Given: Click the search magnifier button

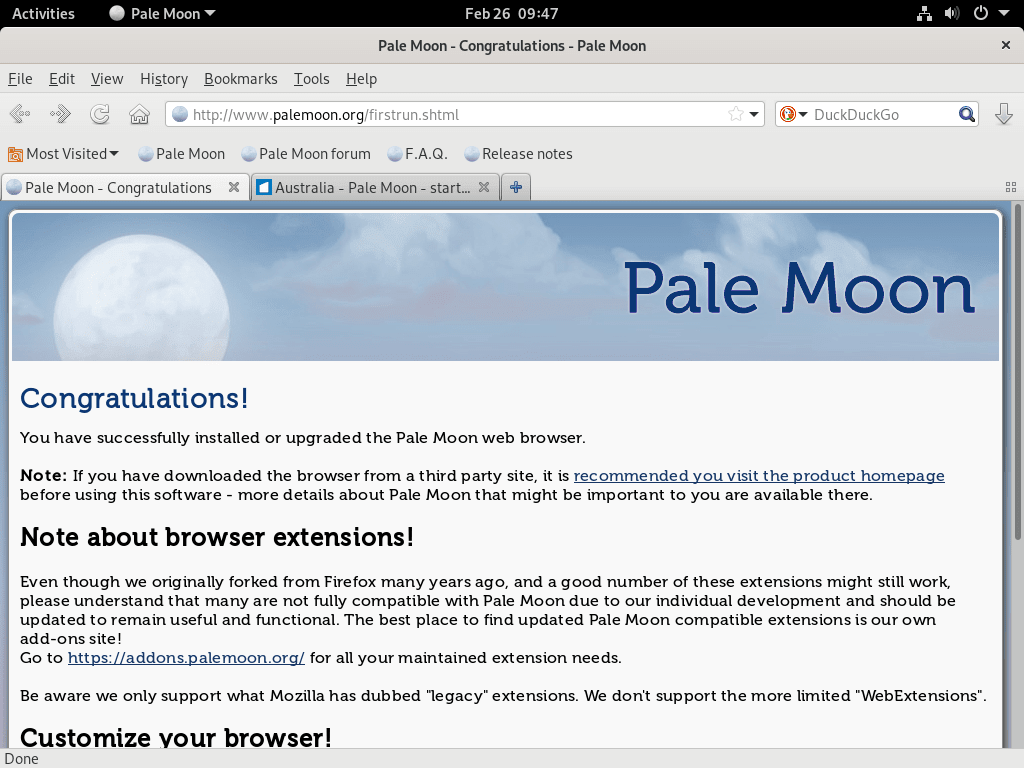Looking at the screenshot, I should (967, 114).
